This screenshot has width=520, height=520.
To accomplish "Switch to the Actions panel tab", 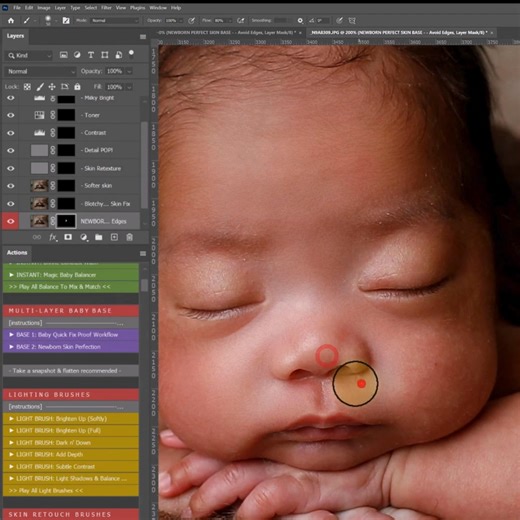I will tap(17, 253).
